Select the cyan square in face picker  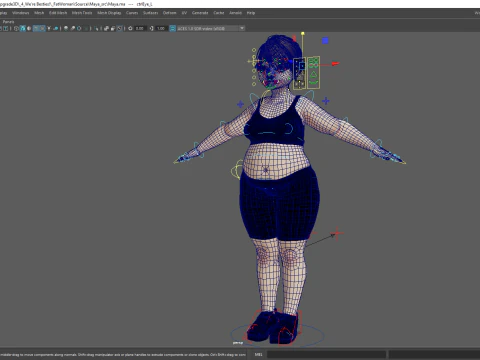click(x=302, y=66)
